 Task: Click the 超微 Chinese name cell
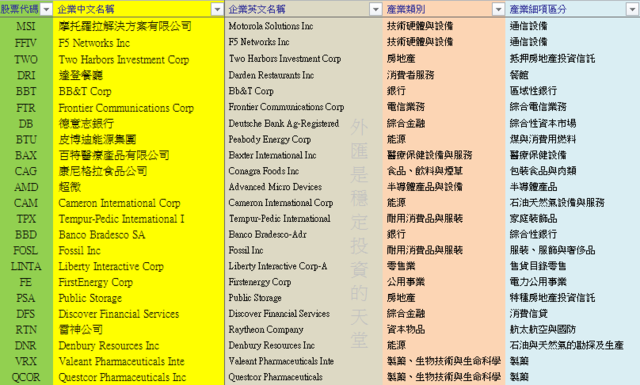pyautogui.click(x=139, y=187)
